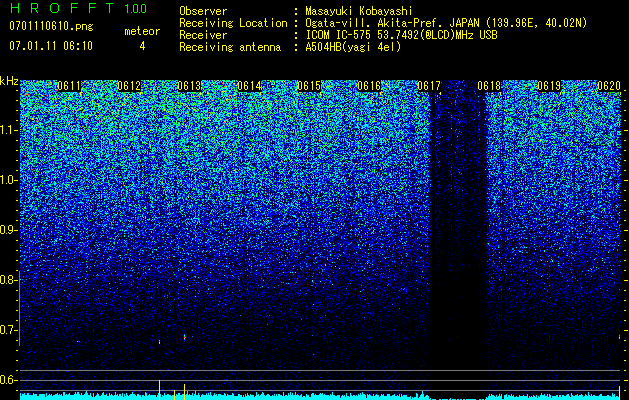The width and height of the screenshot is (629, 400).
Task: Click the cyan signal level strip at the bottom
Action: point(320,396)
